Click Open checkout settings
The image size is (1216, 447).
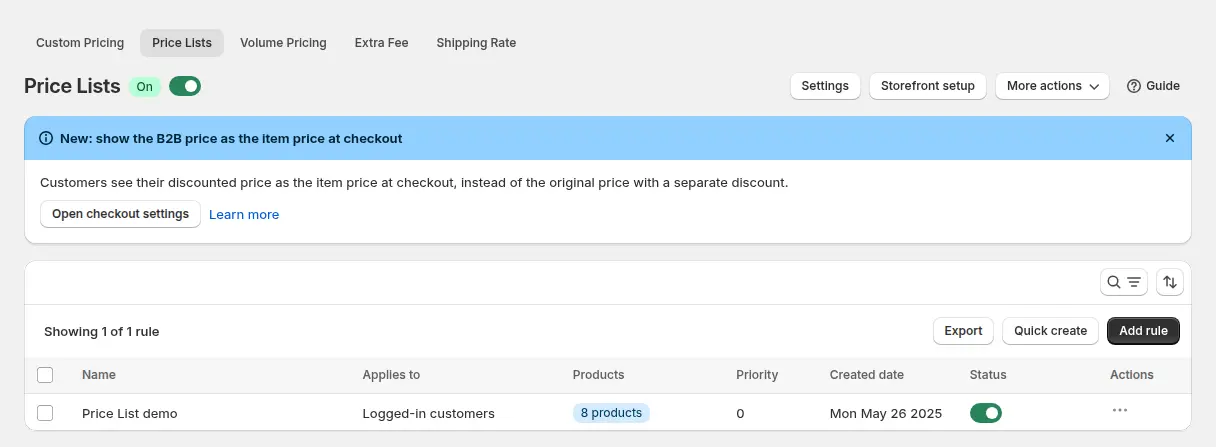(120, 214)
